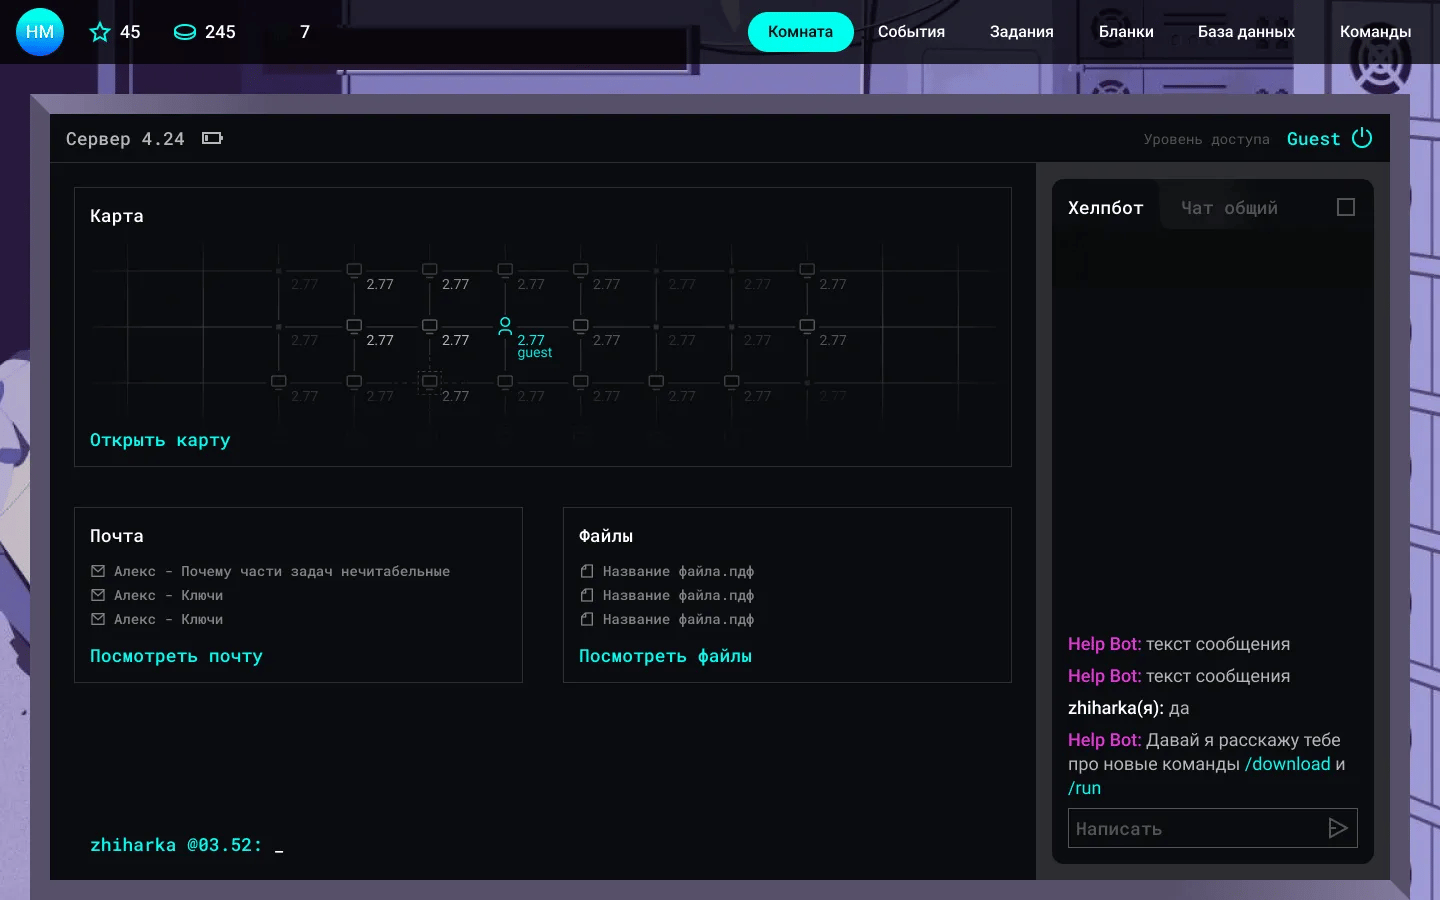The height and width of the screenshot is (900, 1440).
Task: Open the Команды navigation item
Action: (1375, 32)
